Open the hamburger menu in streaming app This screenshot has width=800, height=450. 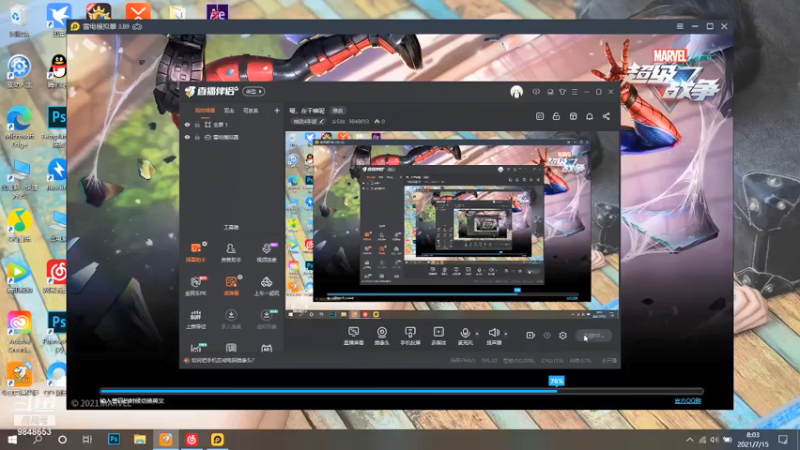tap(574, 92)
